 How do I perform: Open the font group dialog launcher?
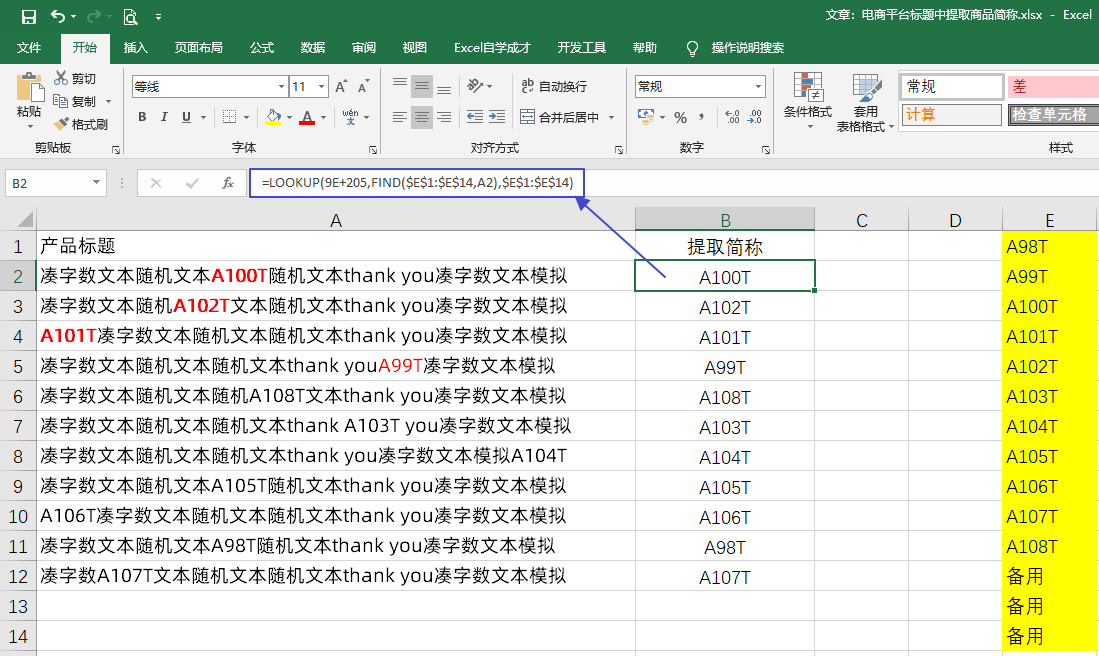click(373, 149)
